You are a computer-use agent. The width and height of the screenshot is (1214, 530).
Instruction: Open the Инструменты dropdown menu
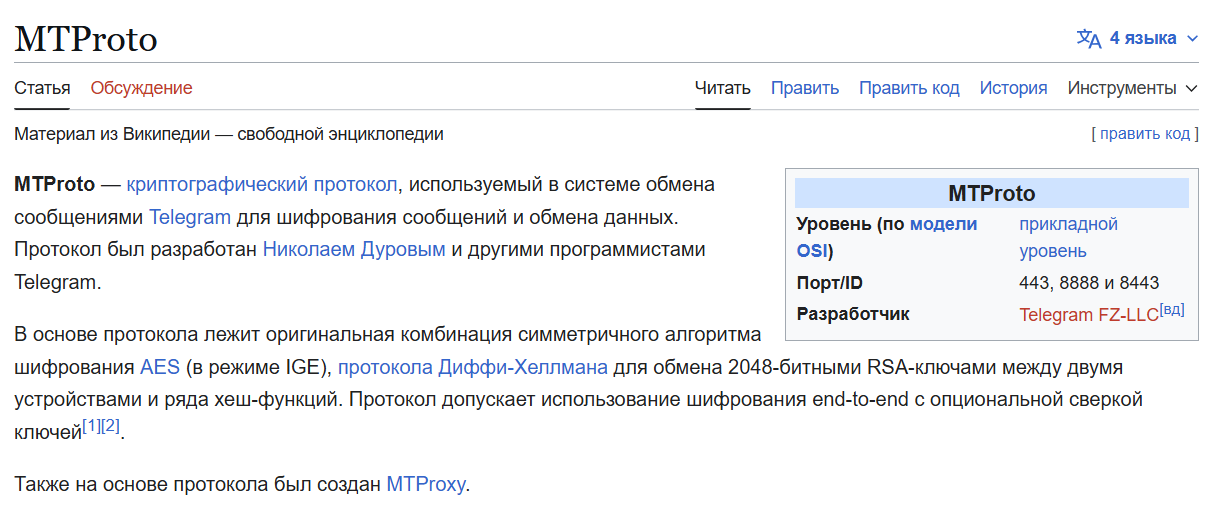tap(1132, 88)
